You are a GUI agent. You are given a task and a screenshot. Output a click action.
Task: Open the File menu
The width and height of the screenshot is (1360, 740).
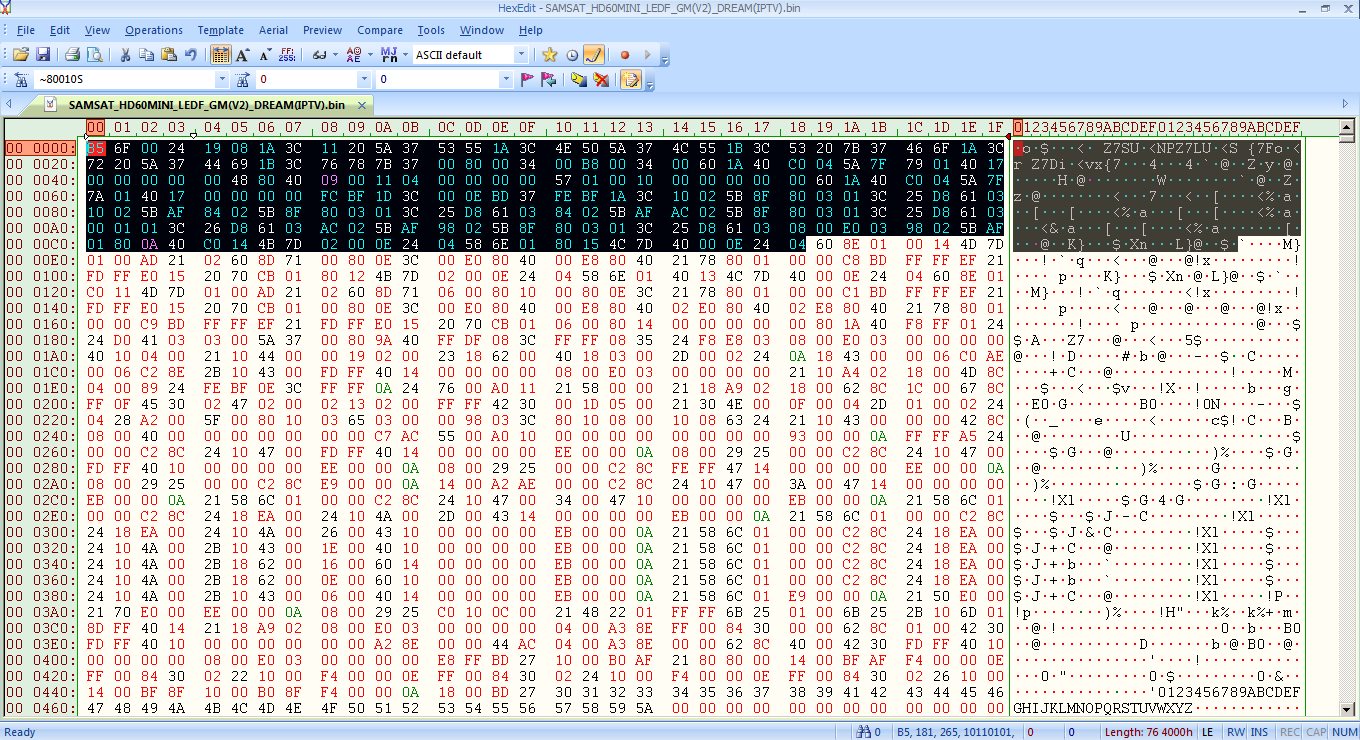coord(26,30)
